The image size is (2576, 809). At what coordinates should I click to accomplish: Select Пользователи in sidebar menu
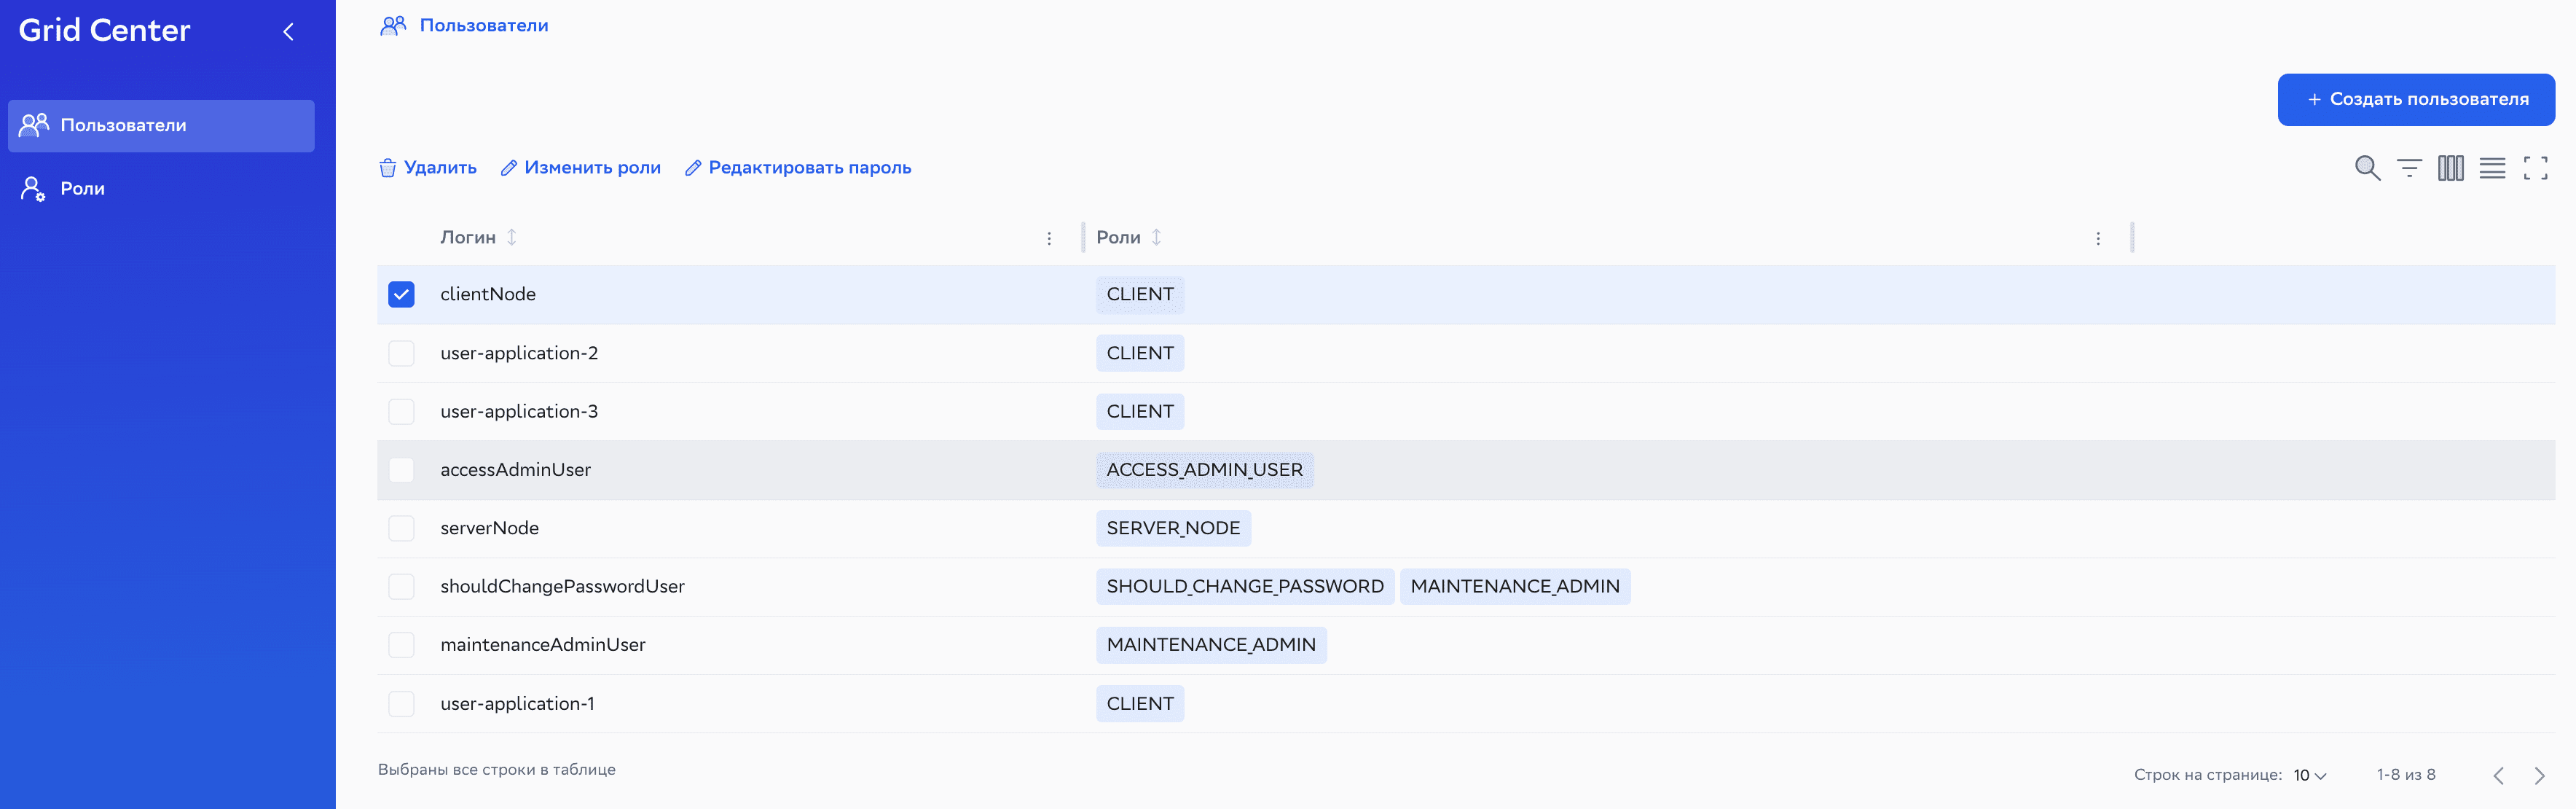pos(123,126)
